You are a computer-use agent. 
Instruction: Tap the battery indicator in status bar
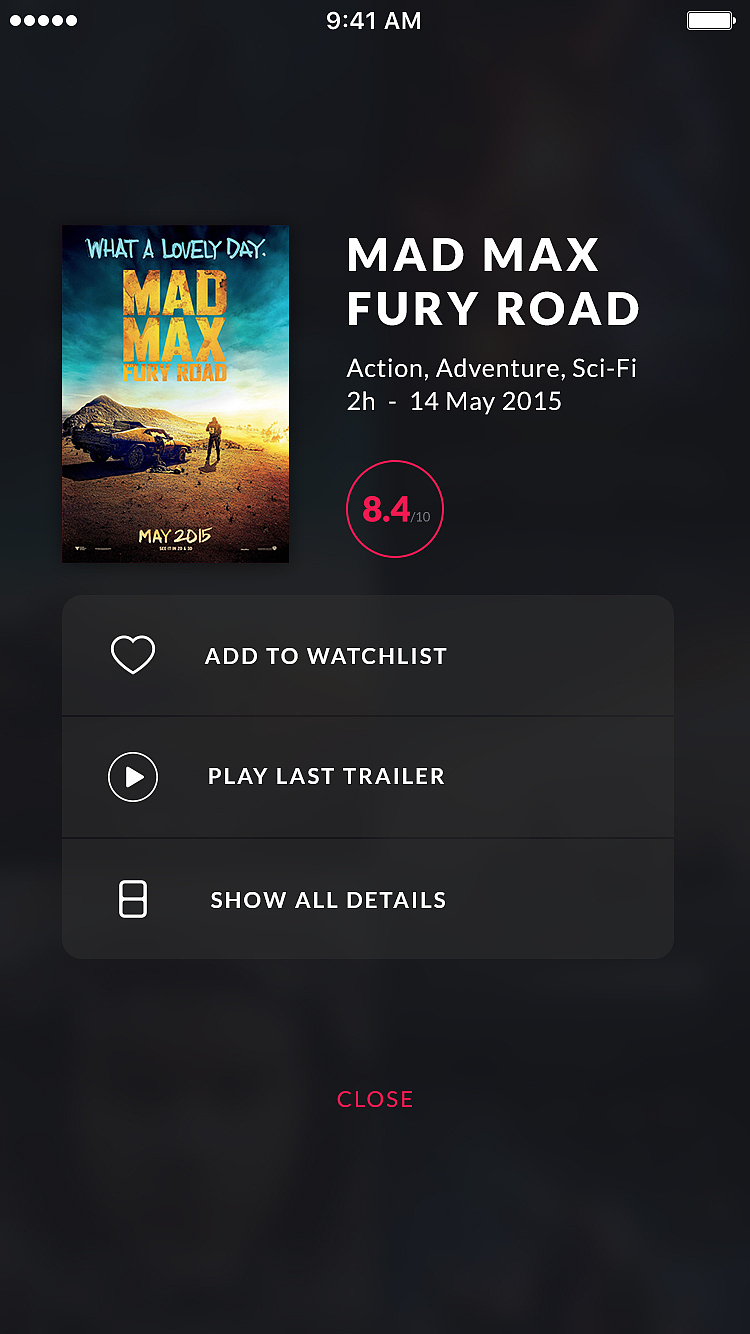tap(711, 20)
